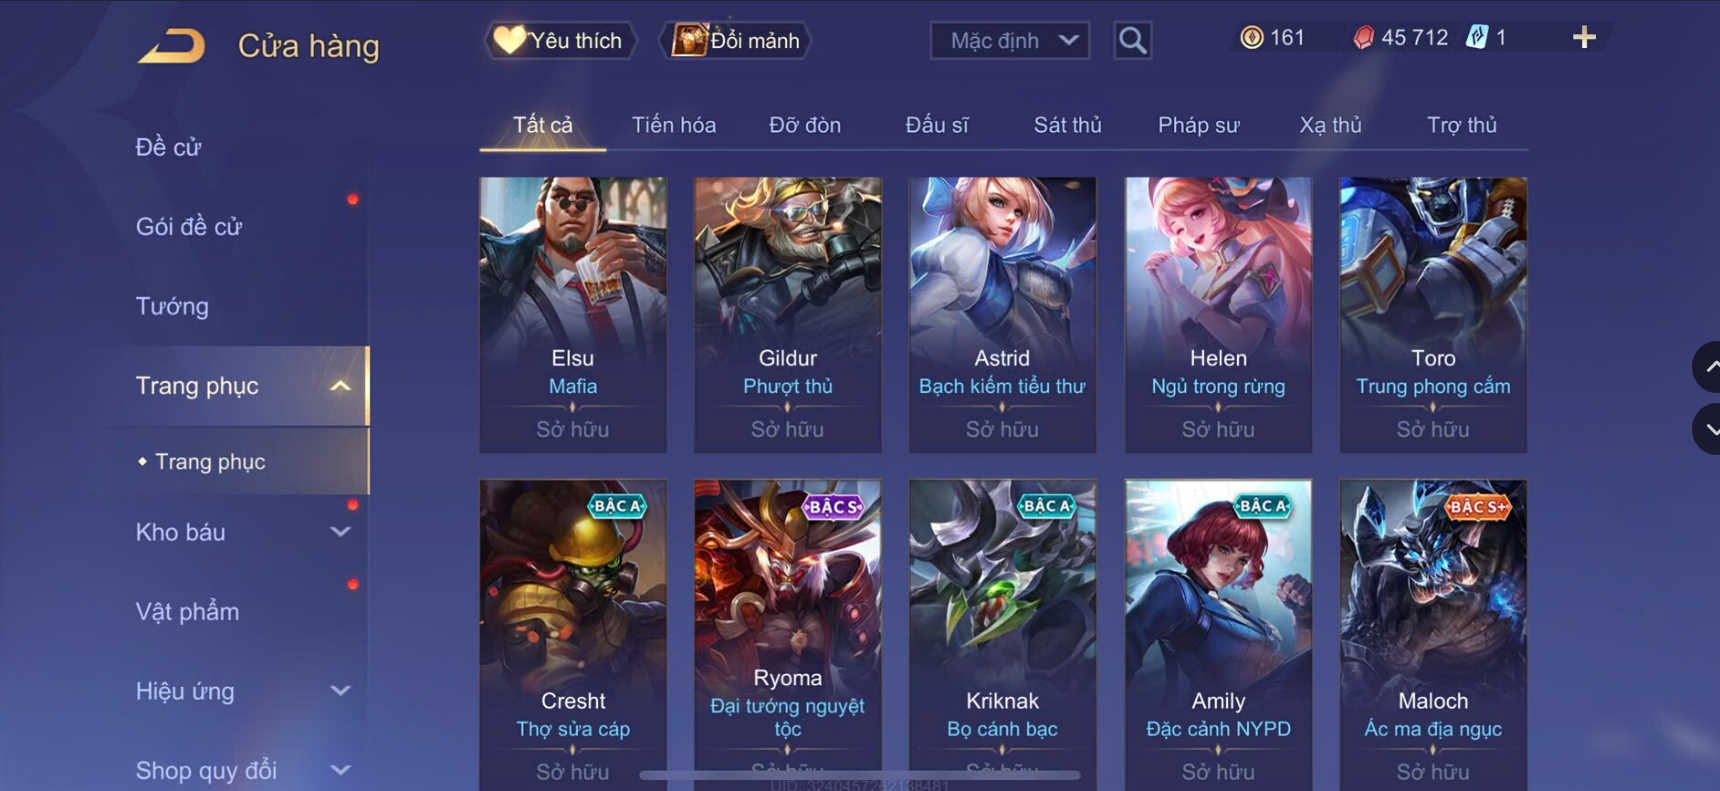Click the back arrow next to Cửa hàng
Screen dimensions: 1720x791
172,46
